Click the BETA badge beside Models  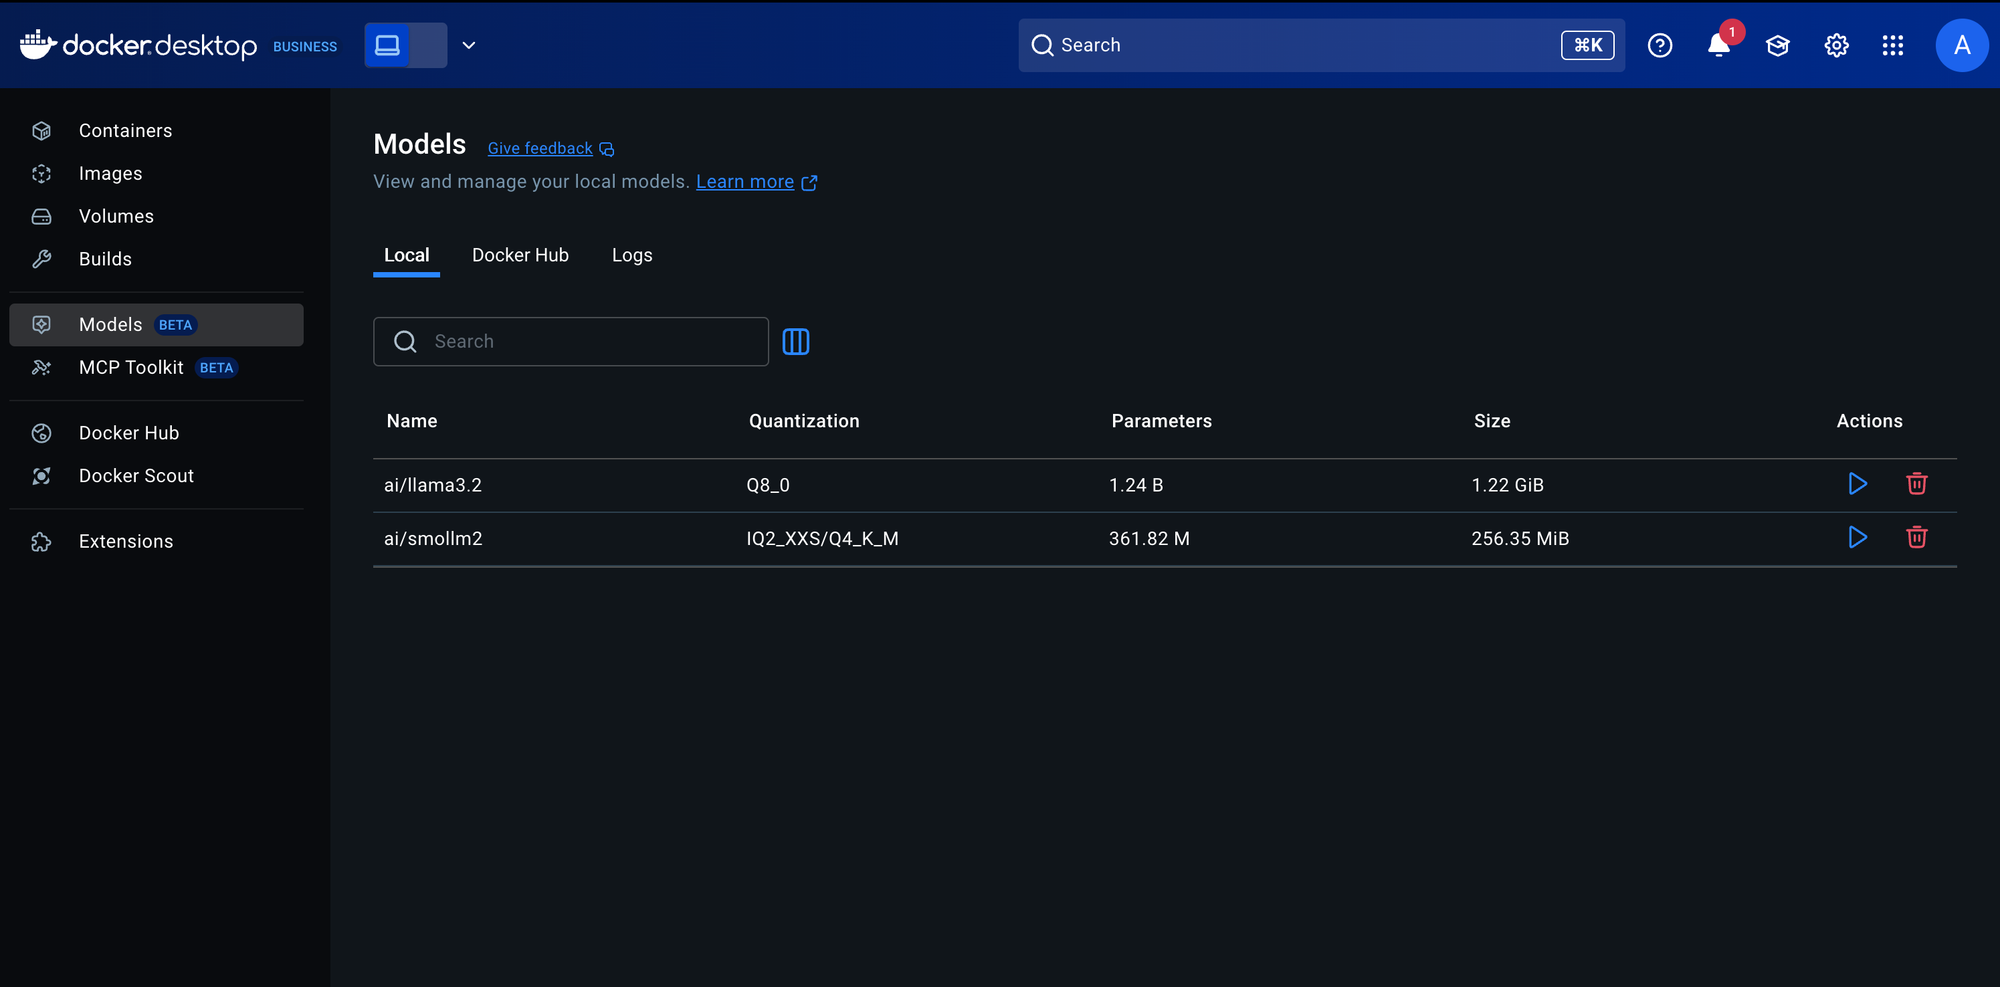coord(176,325)
